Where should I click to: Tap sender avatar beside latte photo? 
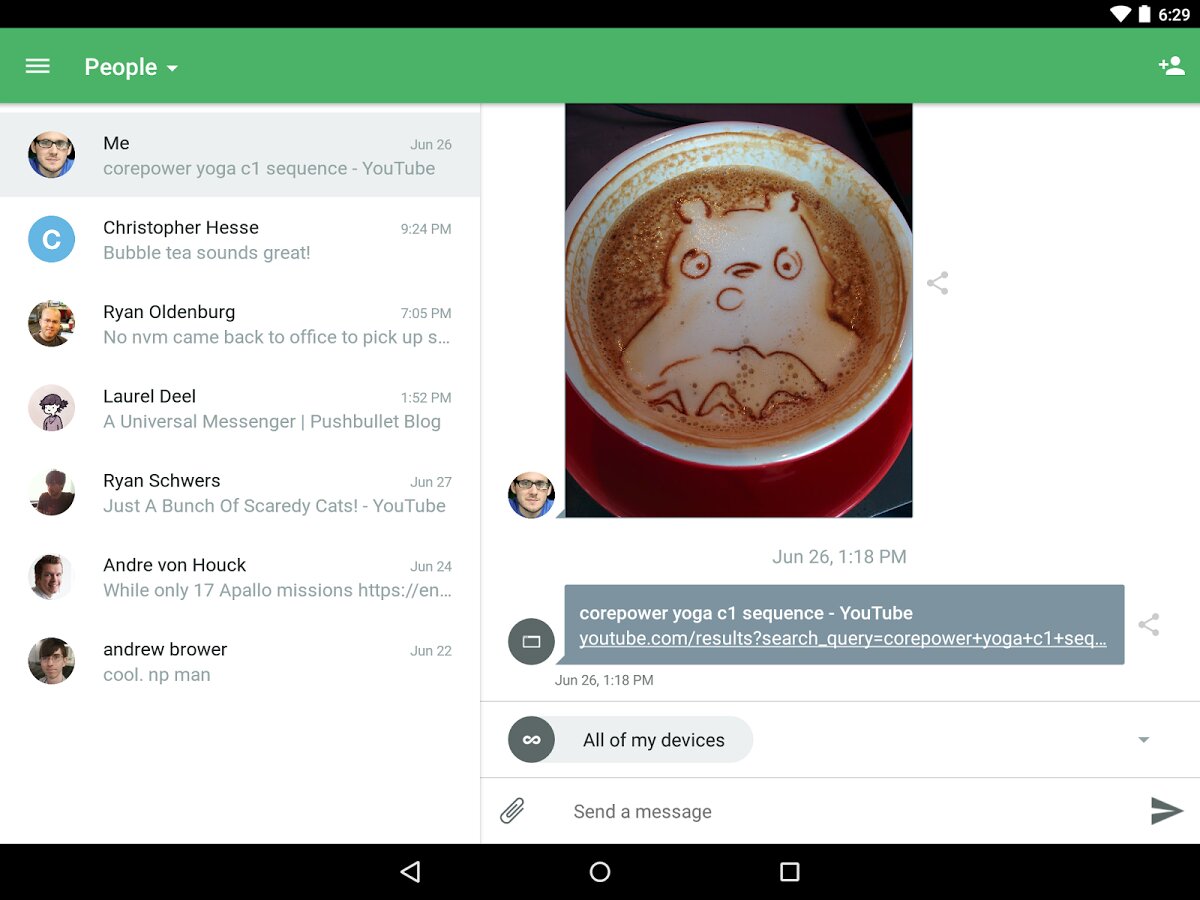click(532, 495)
